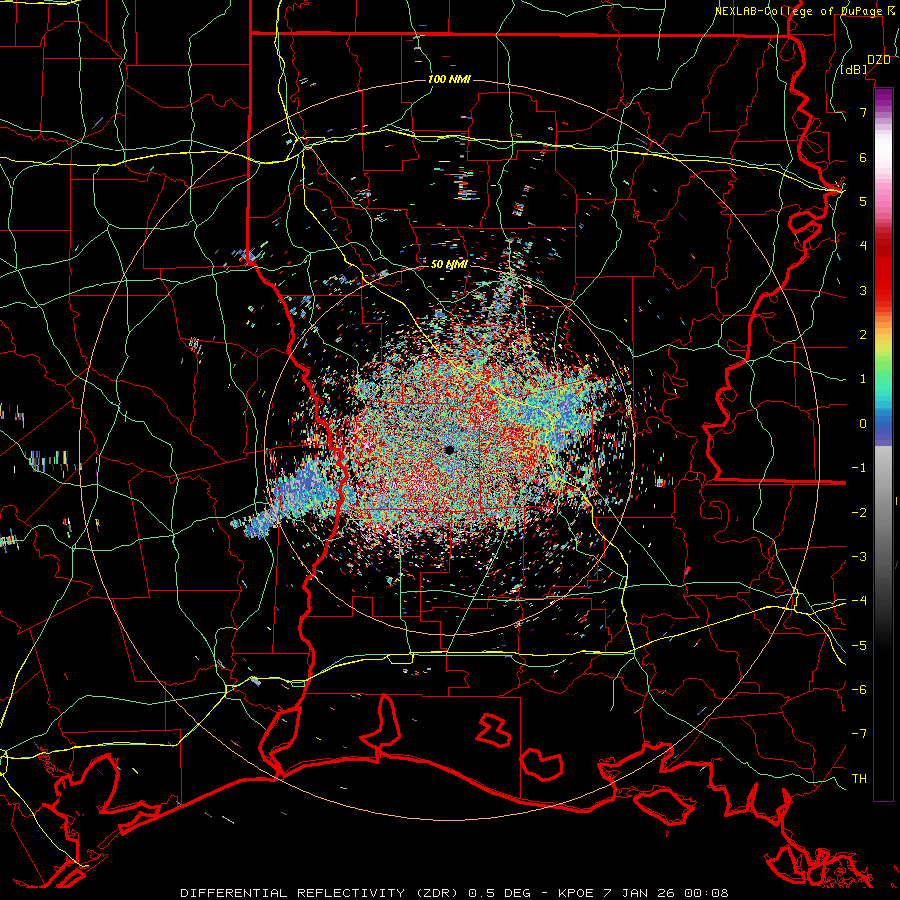This screenshot has width=900, height=900.
Task: Click the TH threshold label
Action: 859,779
